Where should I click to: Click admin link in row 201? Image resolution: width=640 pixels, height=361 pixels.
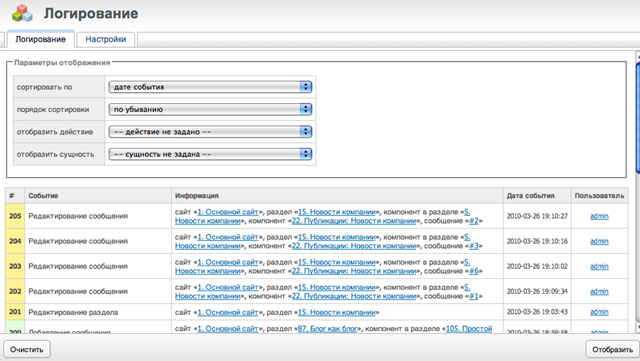pyautogui.click(x=599, y=312)
